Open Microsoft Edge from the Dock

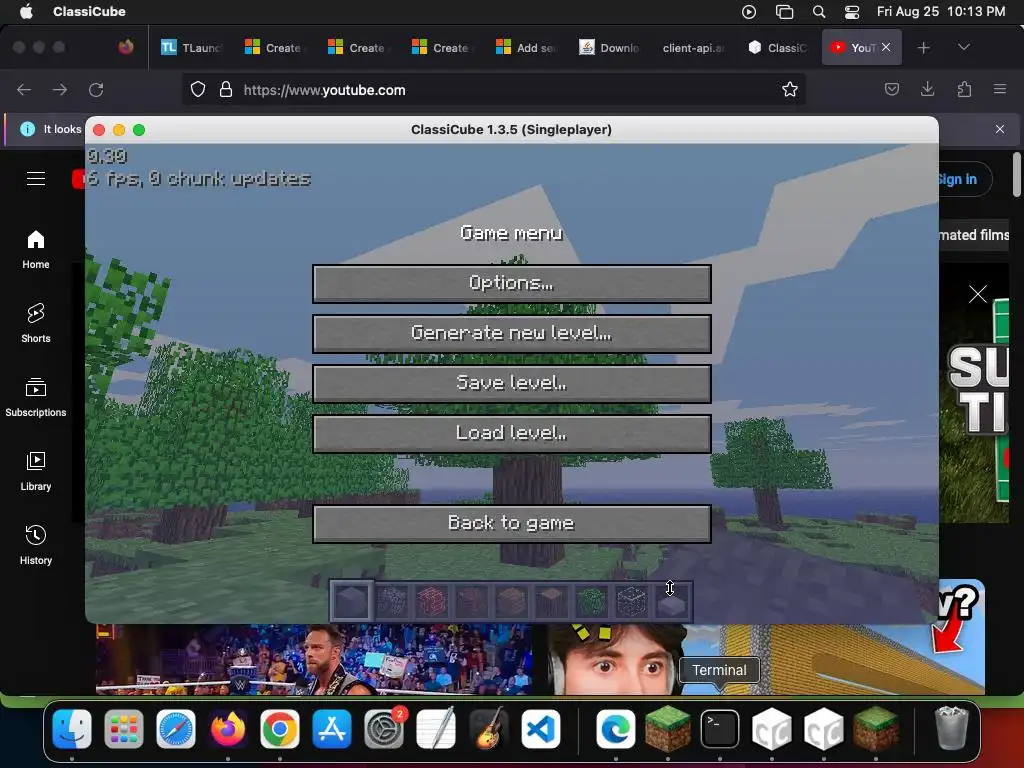point(615,729)
